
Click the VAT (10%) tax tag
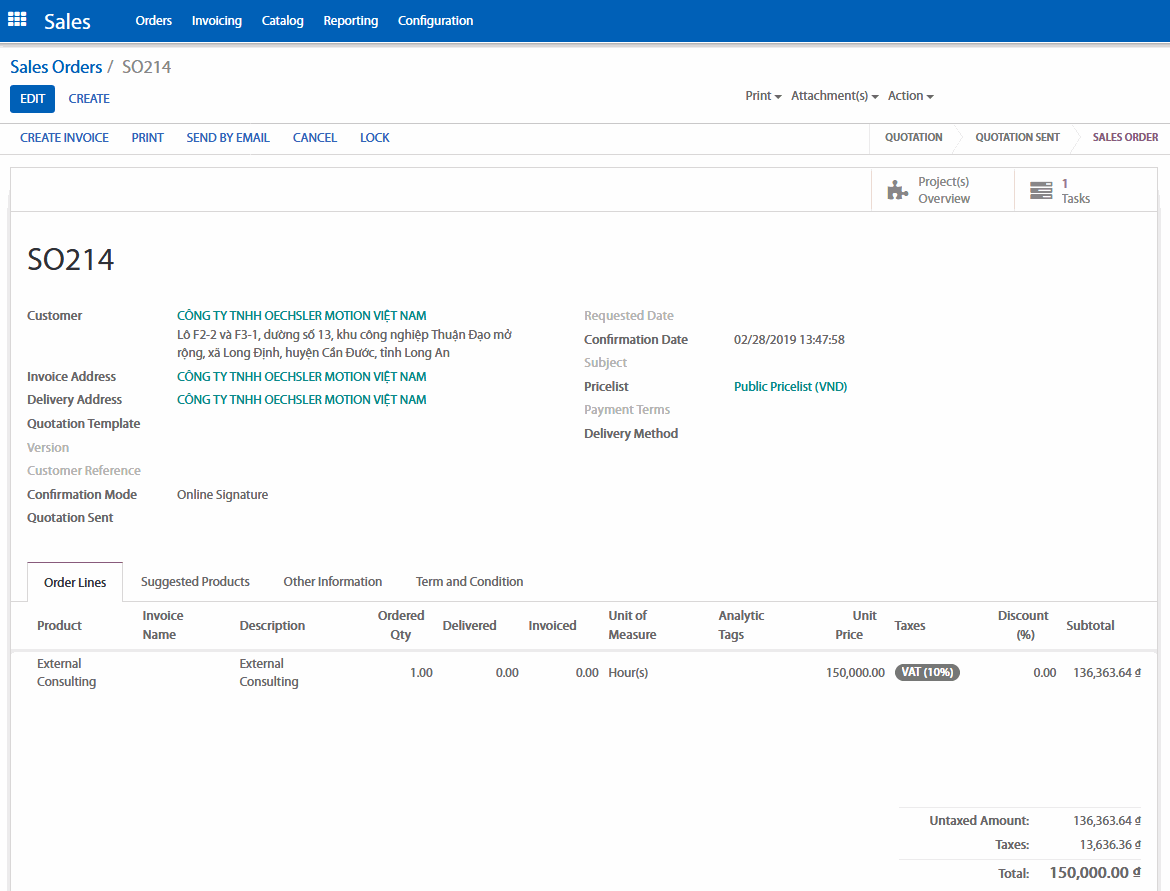click(927, 673)
